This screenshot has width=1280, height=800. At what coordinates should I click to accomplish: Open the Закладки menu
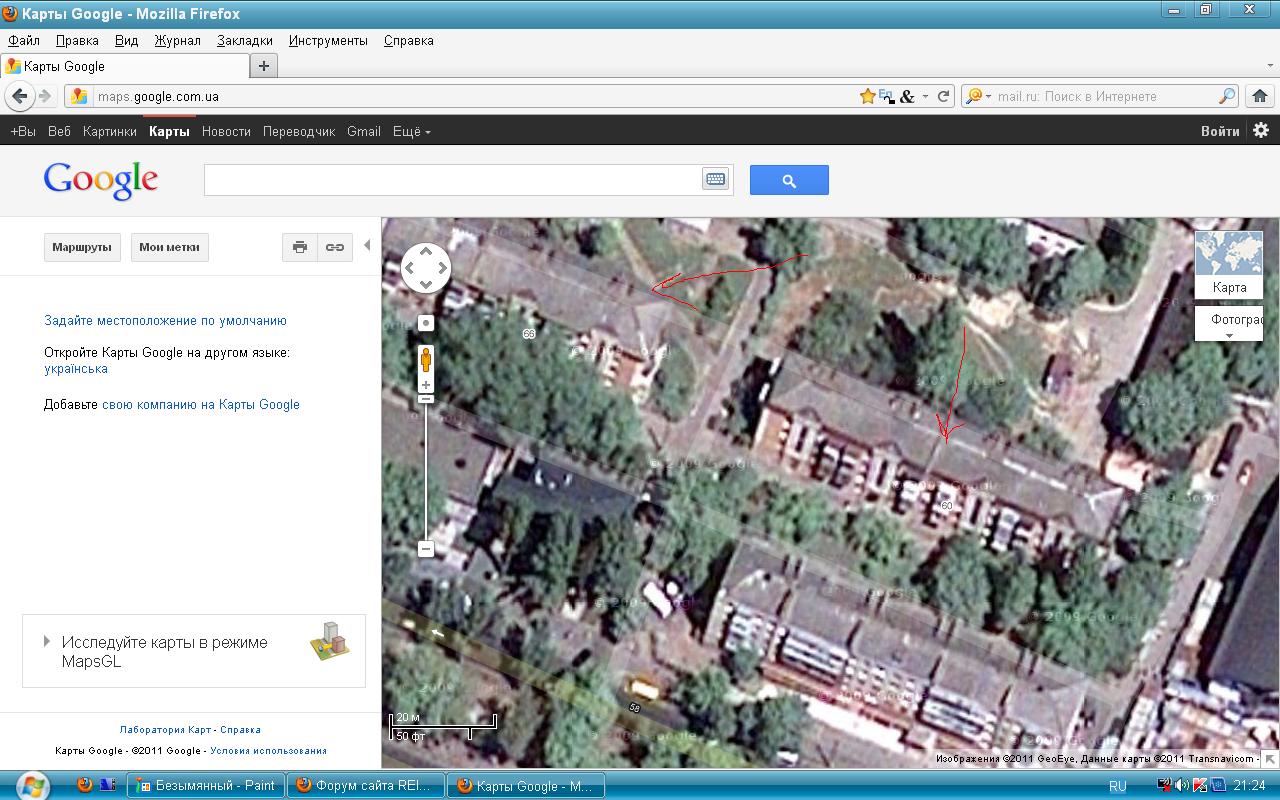pos(244,41)
